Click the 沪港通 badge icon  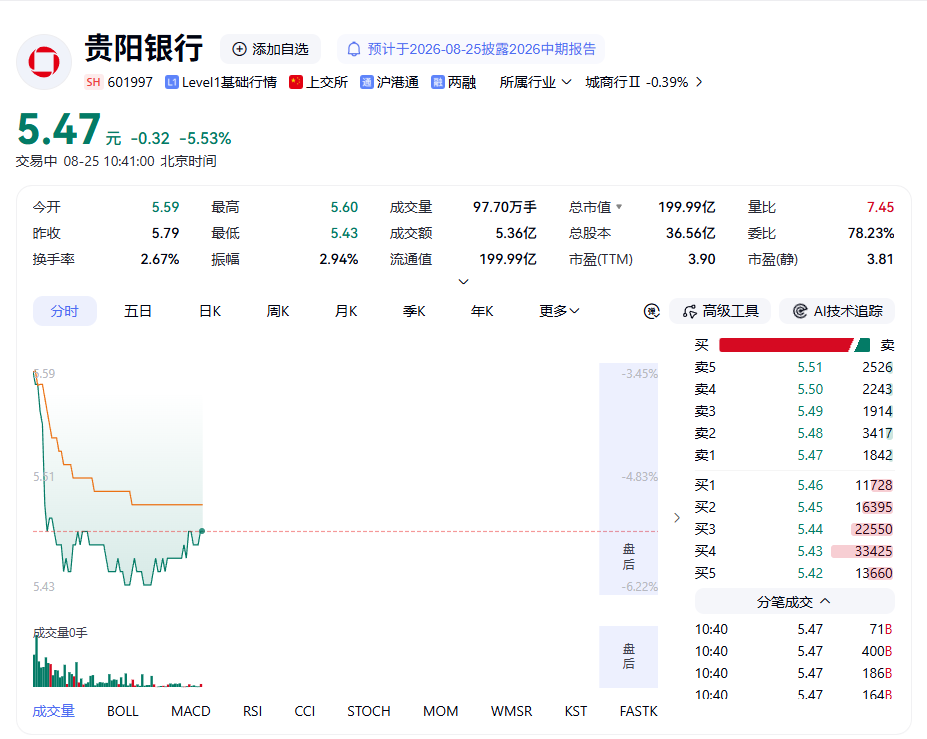pyautogui.click(x=367, y=82)
